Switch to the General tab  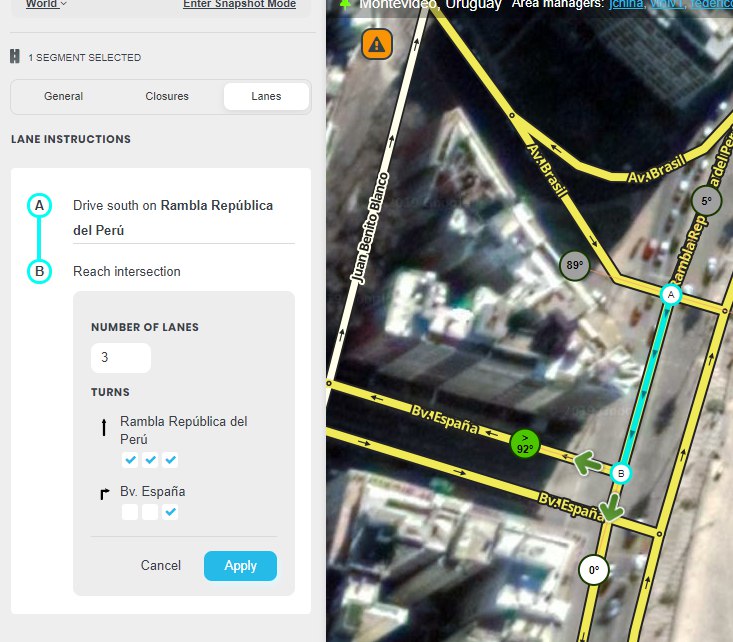click(x=64, y=97)
